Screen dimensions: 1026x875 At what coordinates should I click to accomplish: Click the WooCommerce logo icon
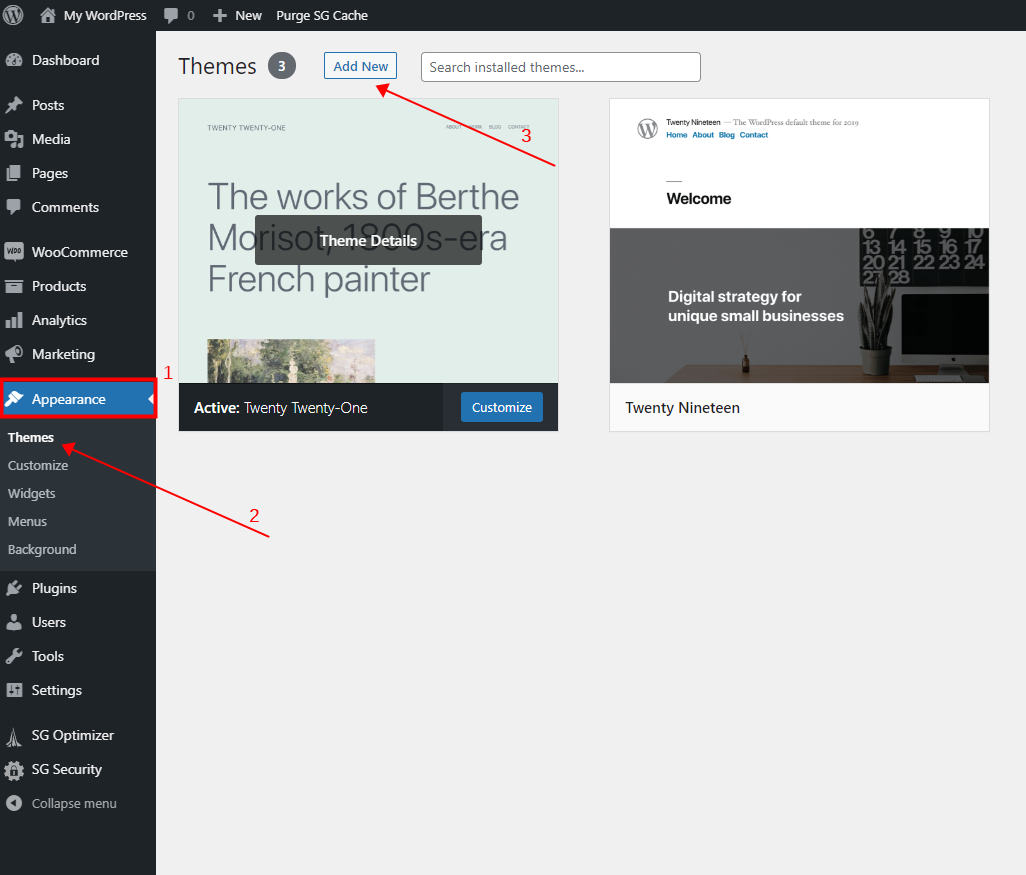pyautogui.click(x=14, y=252)
